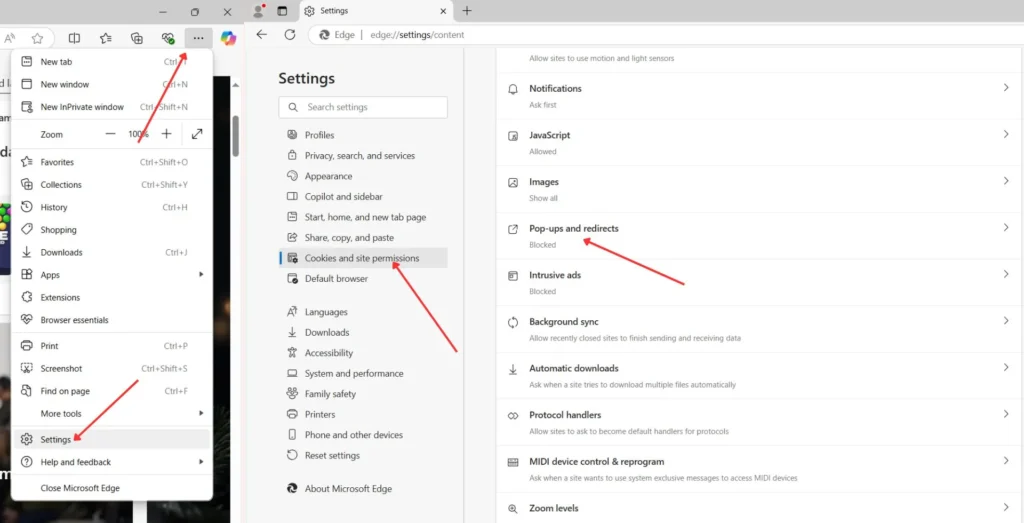This screenshot has width=1024, height=523.
Task: Open a New InPrivate window
Action: coord(112,107)
